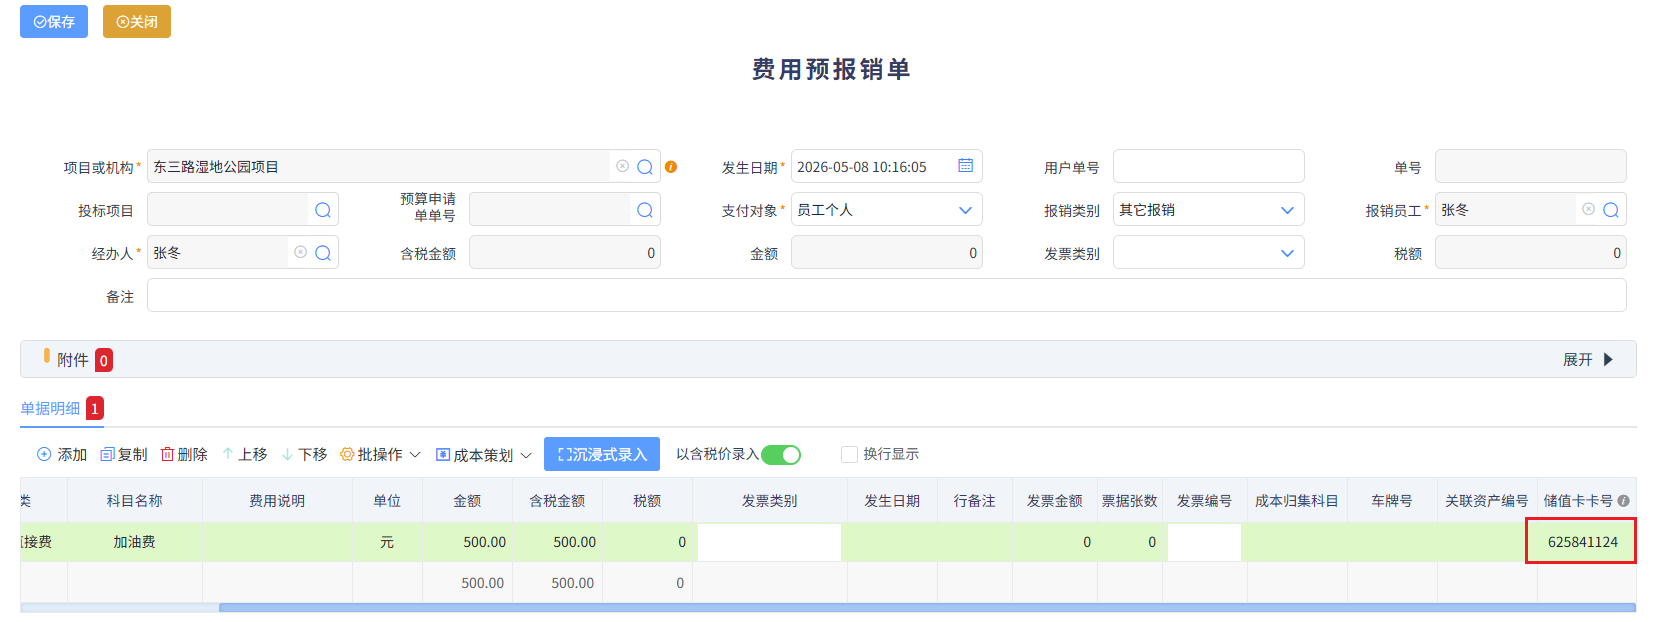
Task: Open 批操作 dropdown menu
Action: pyautogui.click(x=381, y=454)
